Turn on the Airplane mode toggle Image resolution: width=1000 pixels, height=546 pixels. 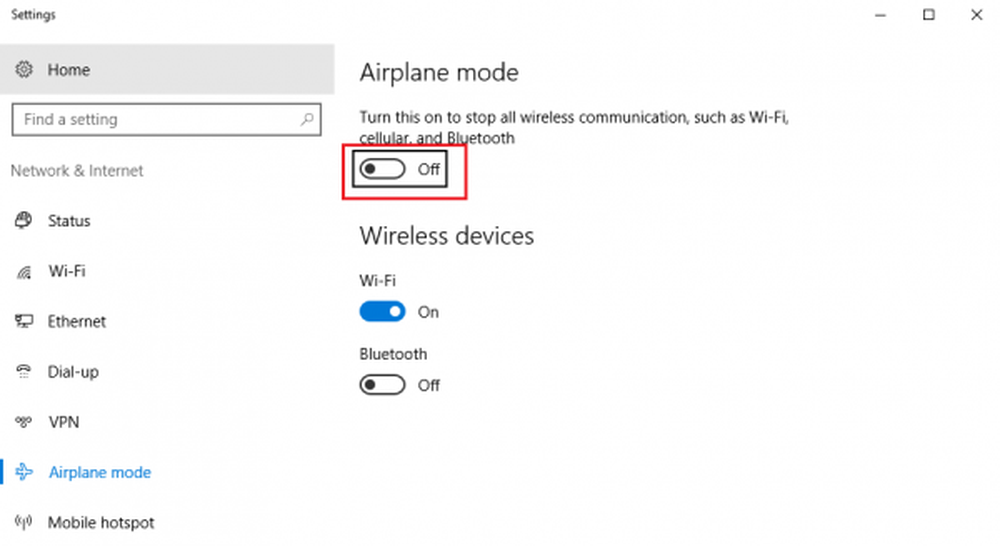(383, 169)
